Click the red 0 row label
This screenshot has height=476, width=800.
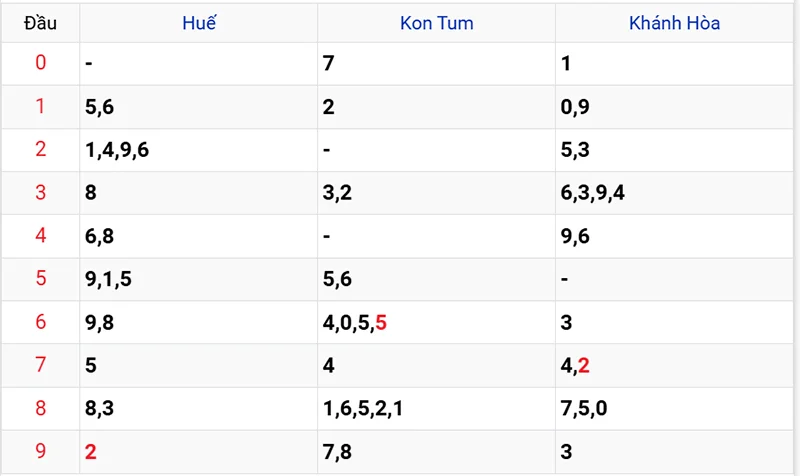[x=40, y=63]
